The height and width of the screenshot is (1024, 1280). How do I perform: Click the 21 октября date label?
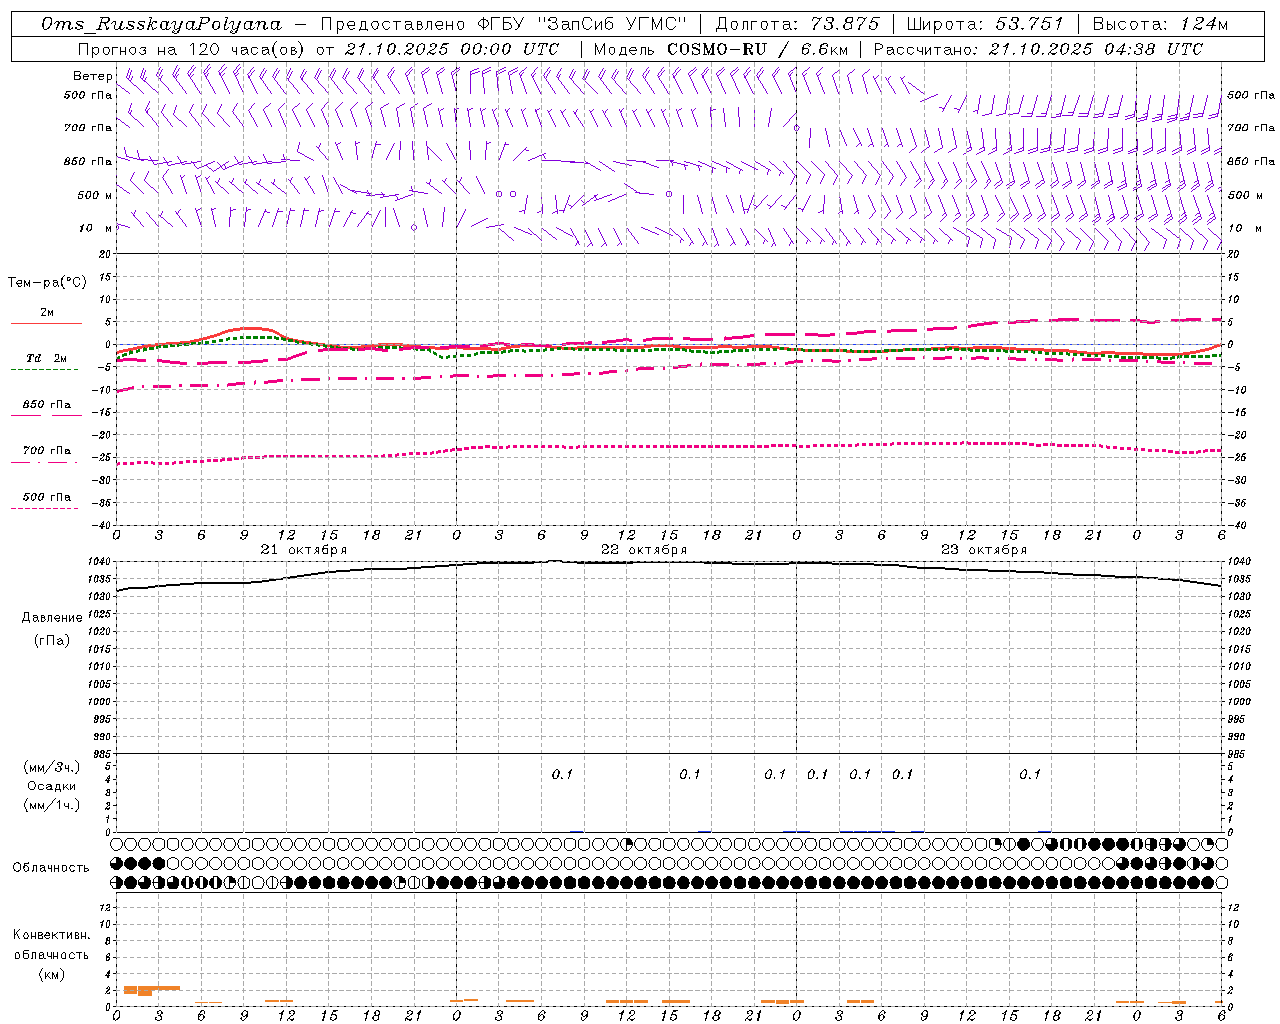point(304,550)
